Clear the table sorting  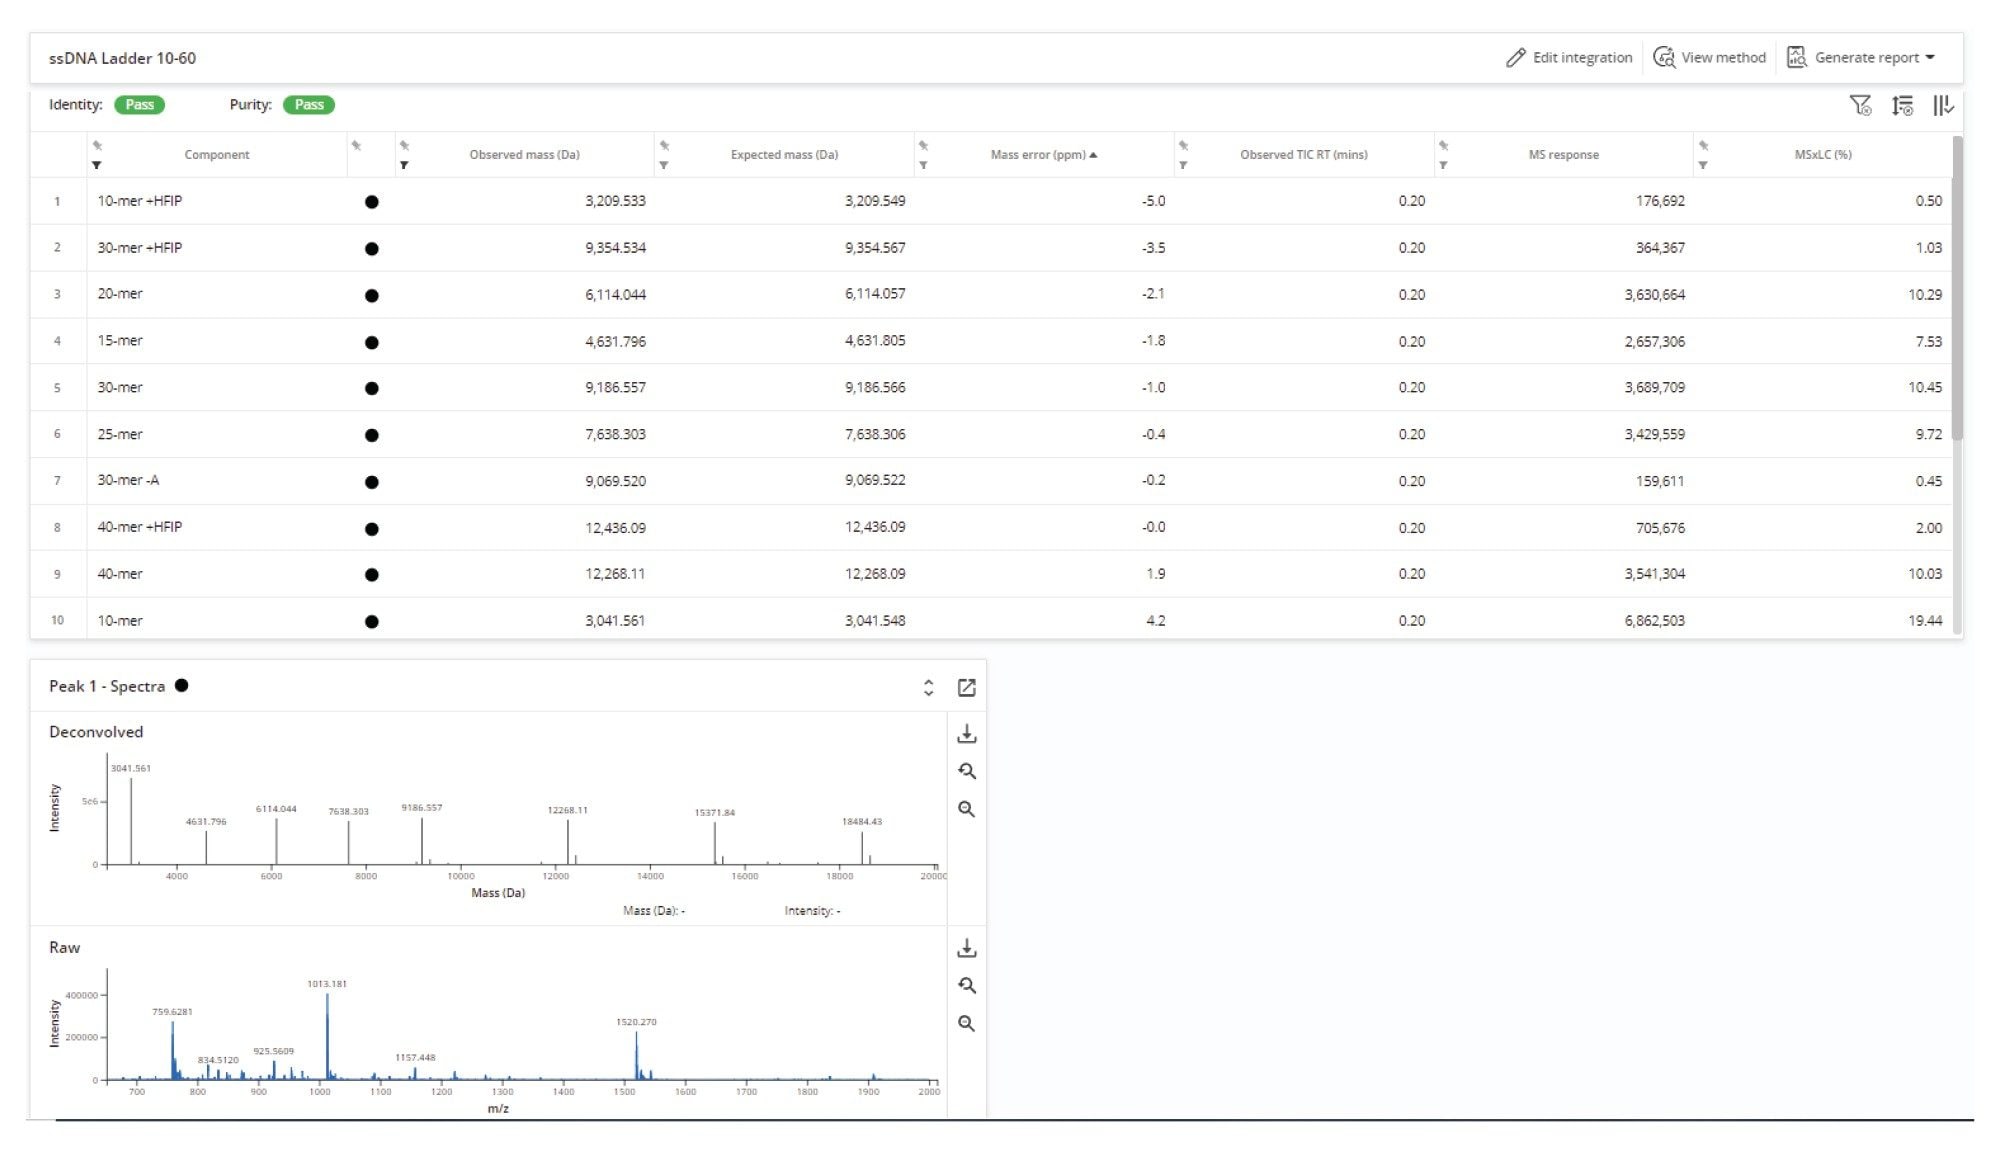(x=1903, y=104)
